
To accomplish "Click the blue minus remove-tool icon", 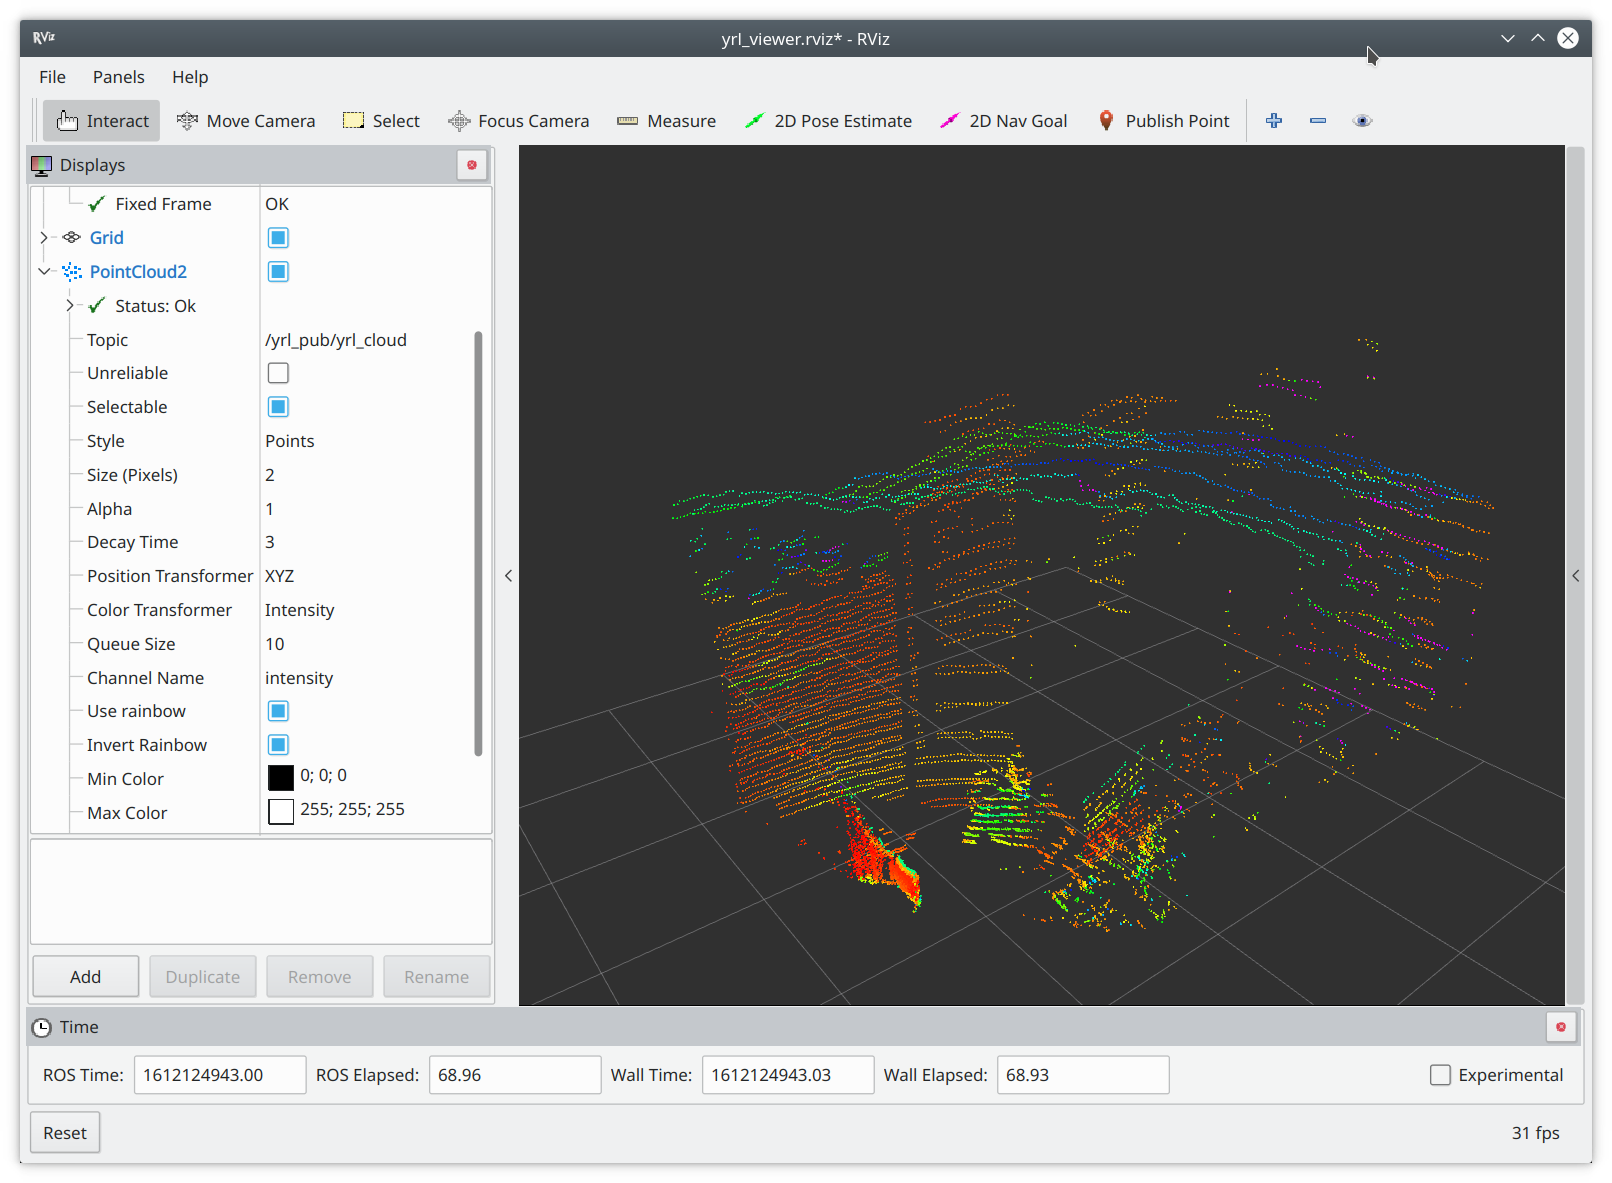I will coord(1318,121).
